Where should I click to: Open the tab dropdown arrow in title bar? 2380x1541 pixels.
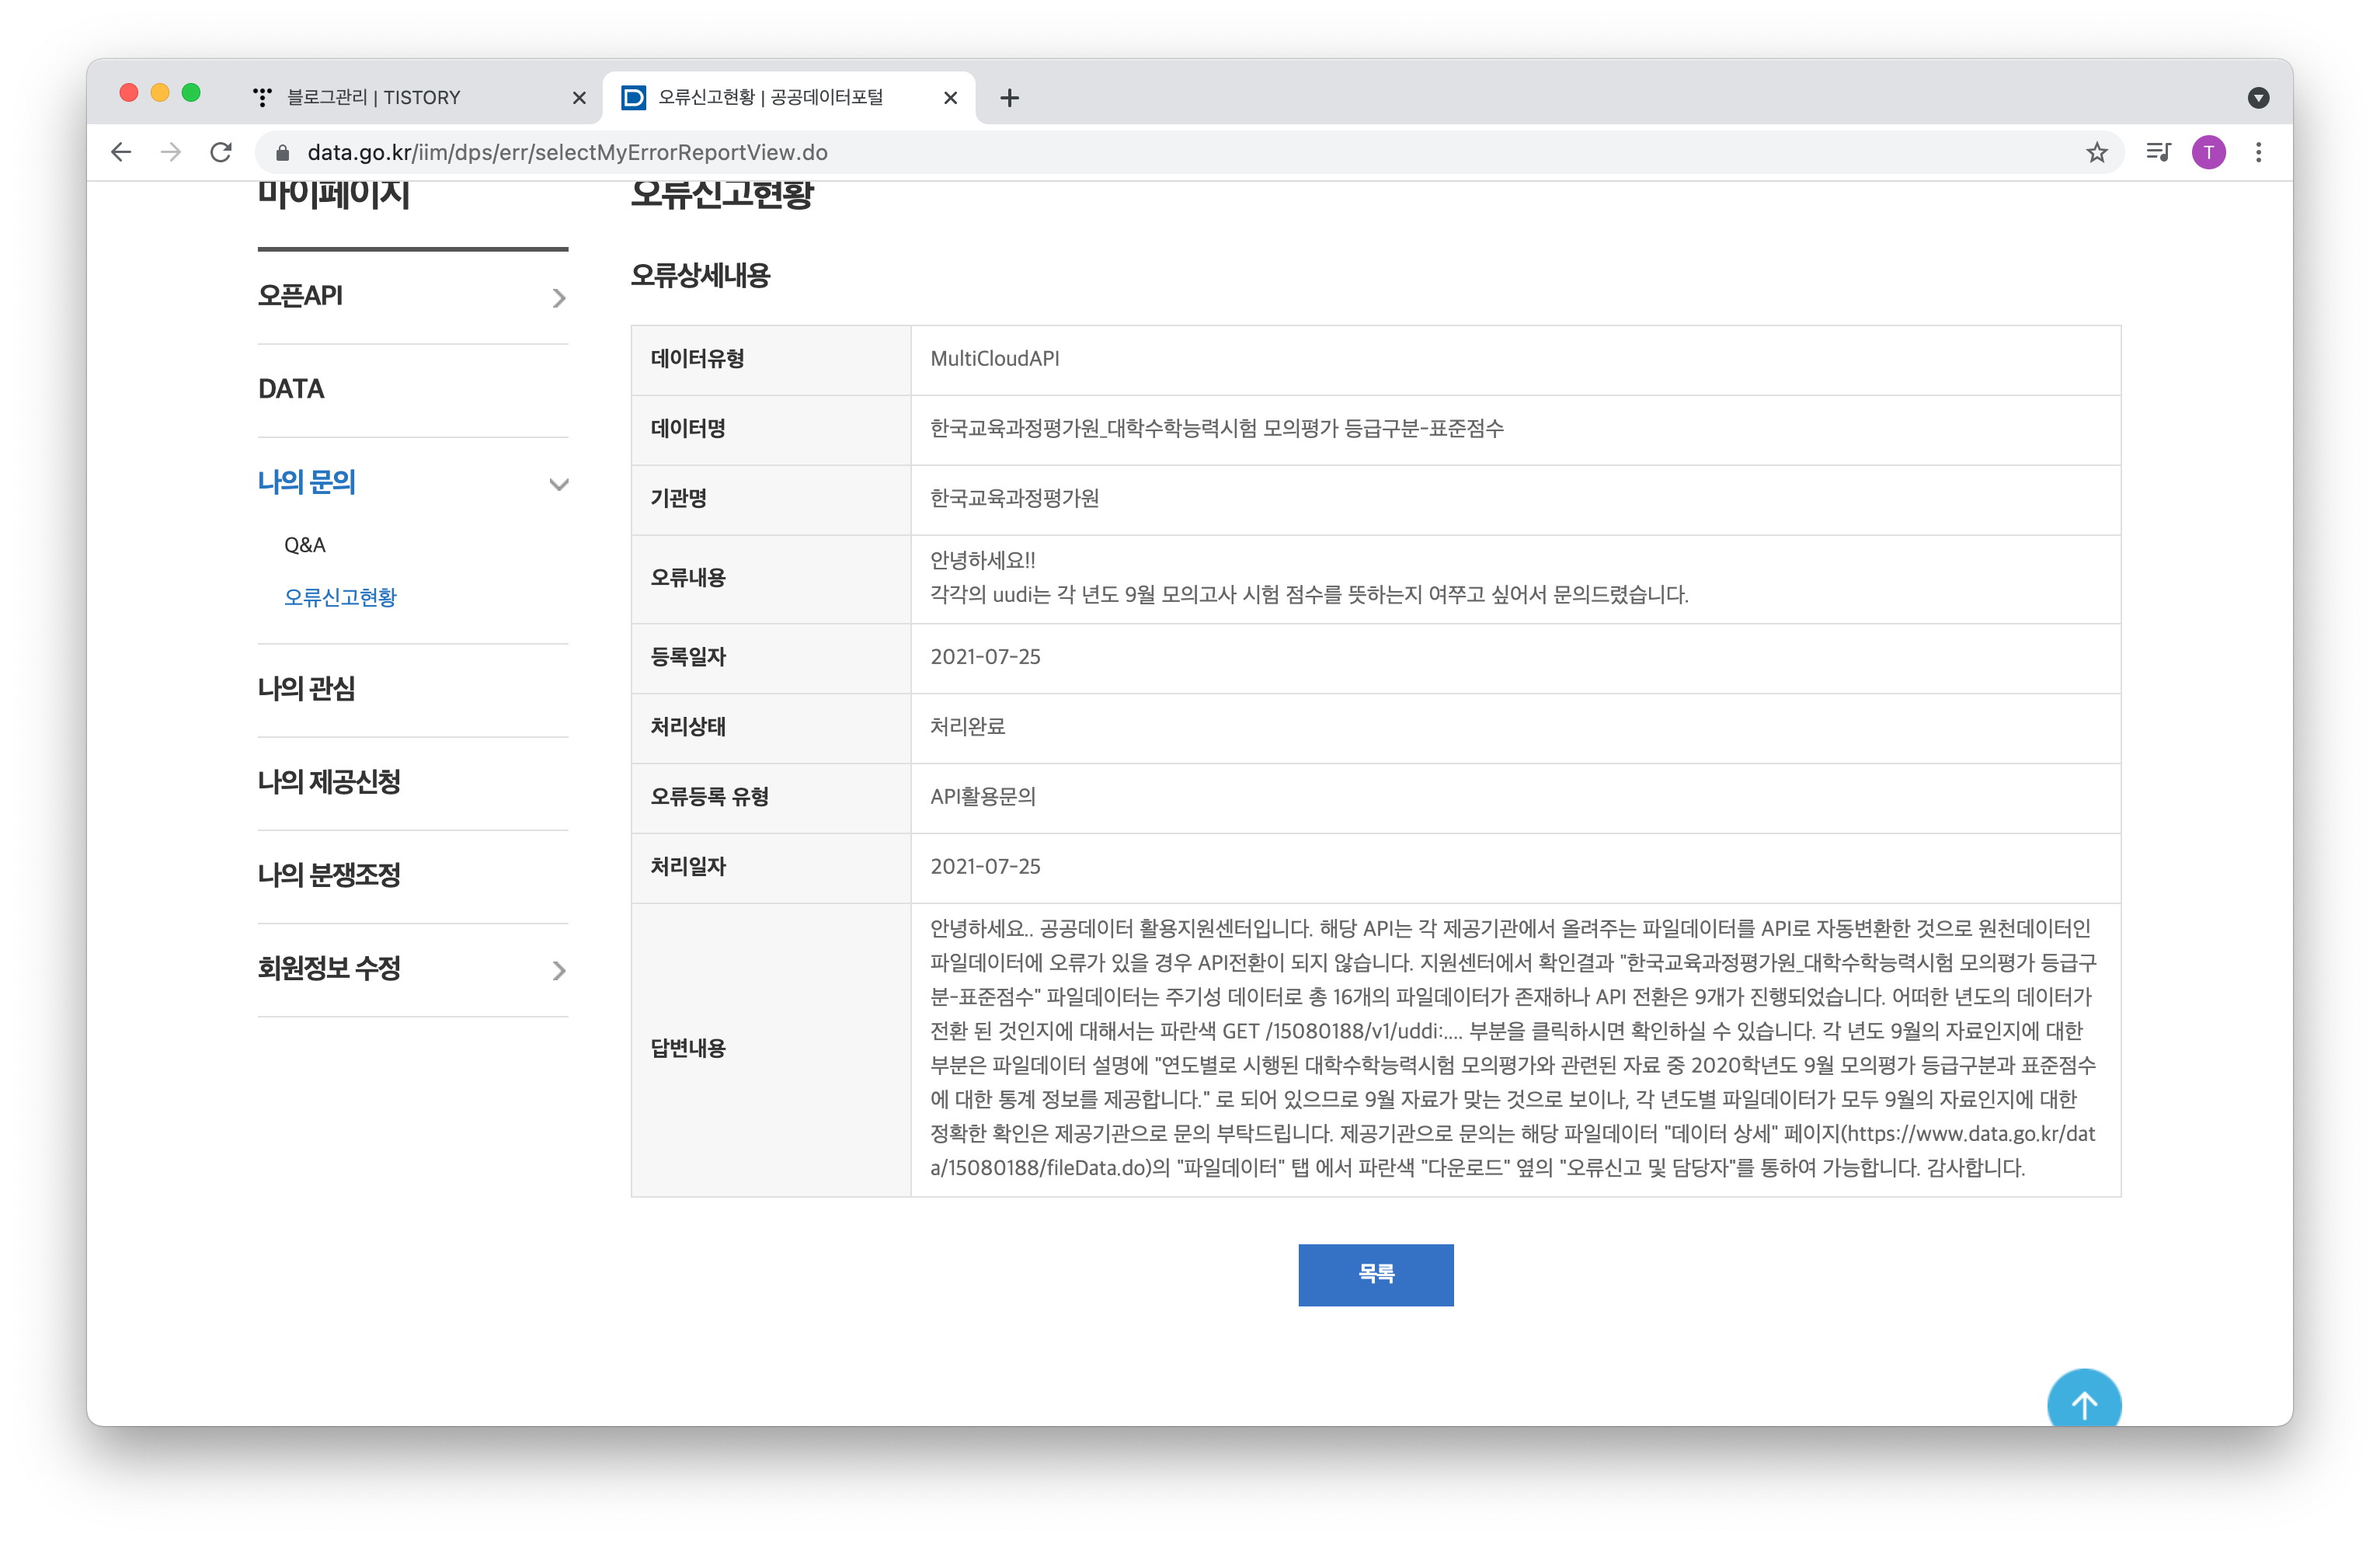click(x=2258, y=98)
